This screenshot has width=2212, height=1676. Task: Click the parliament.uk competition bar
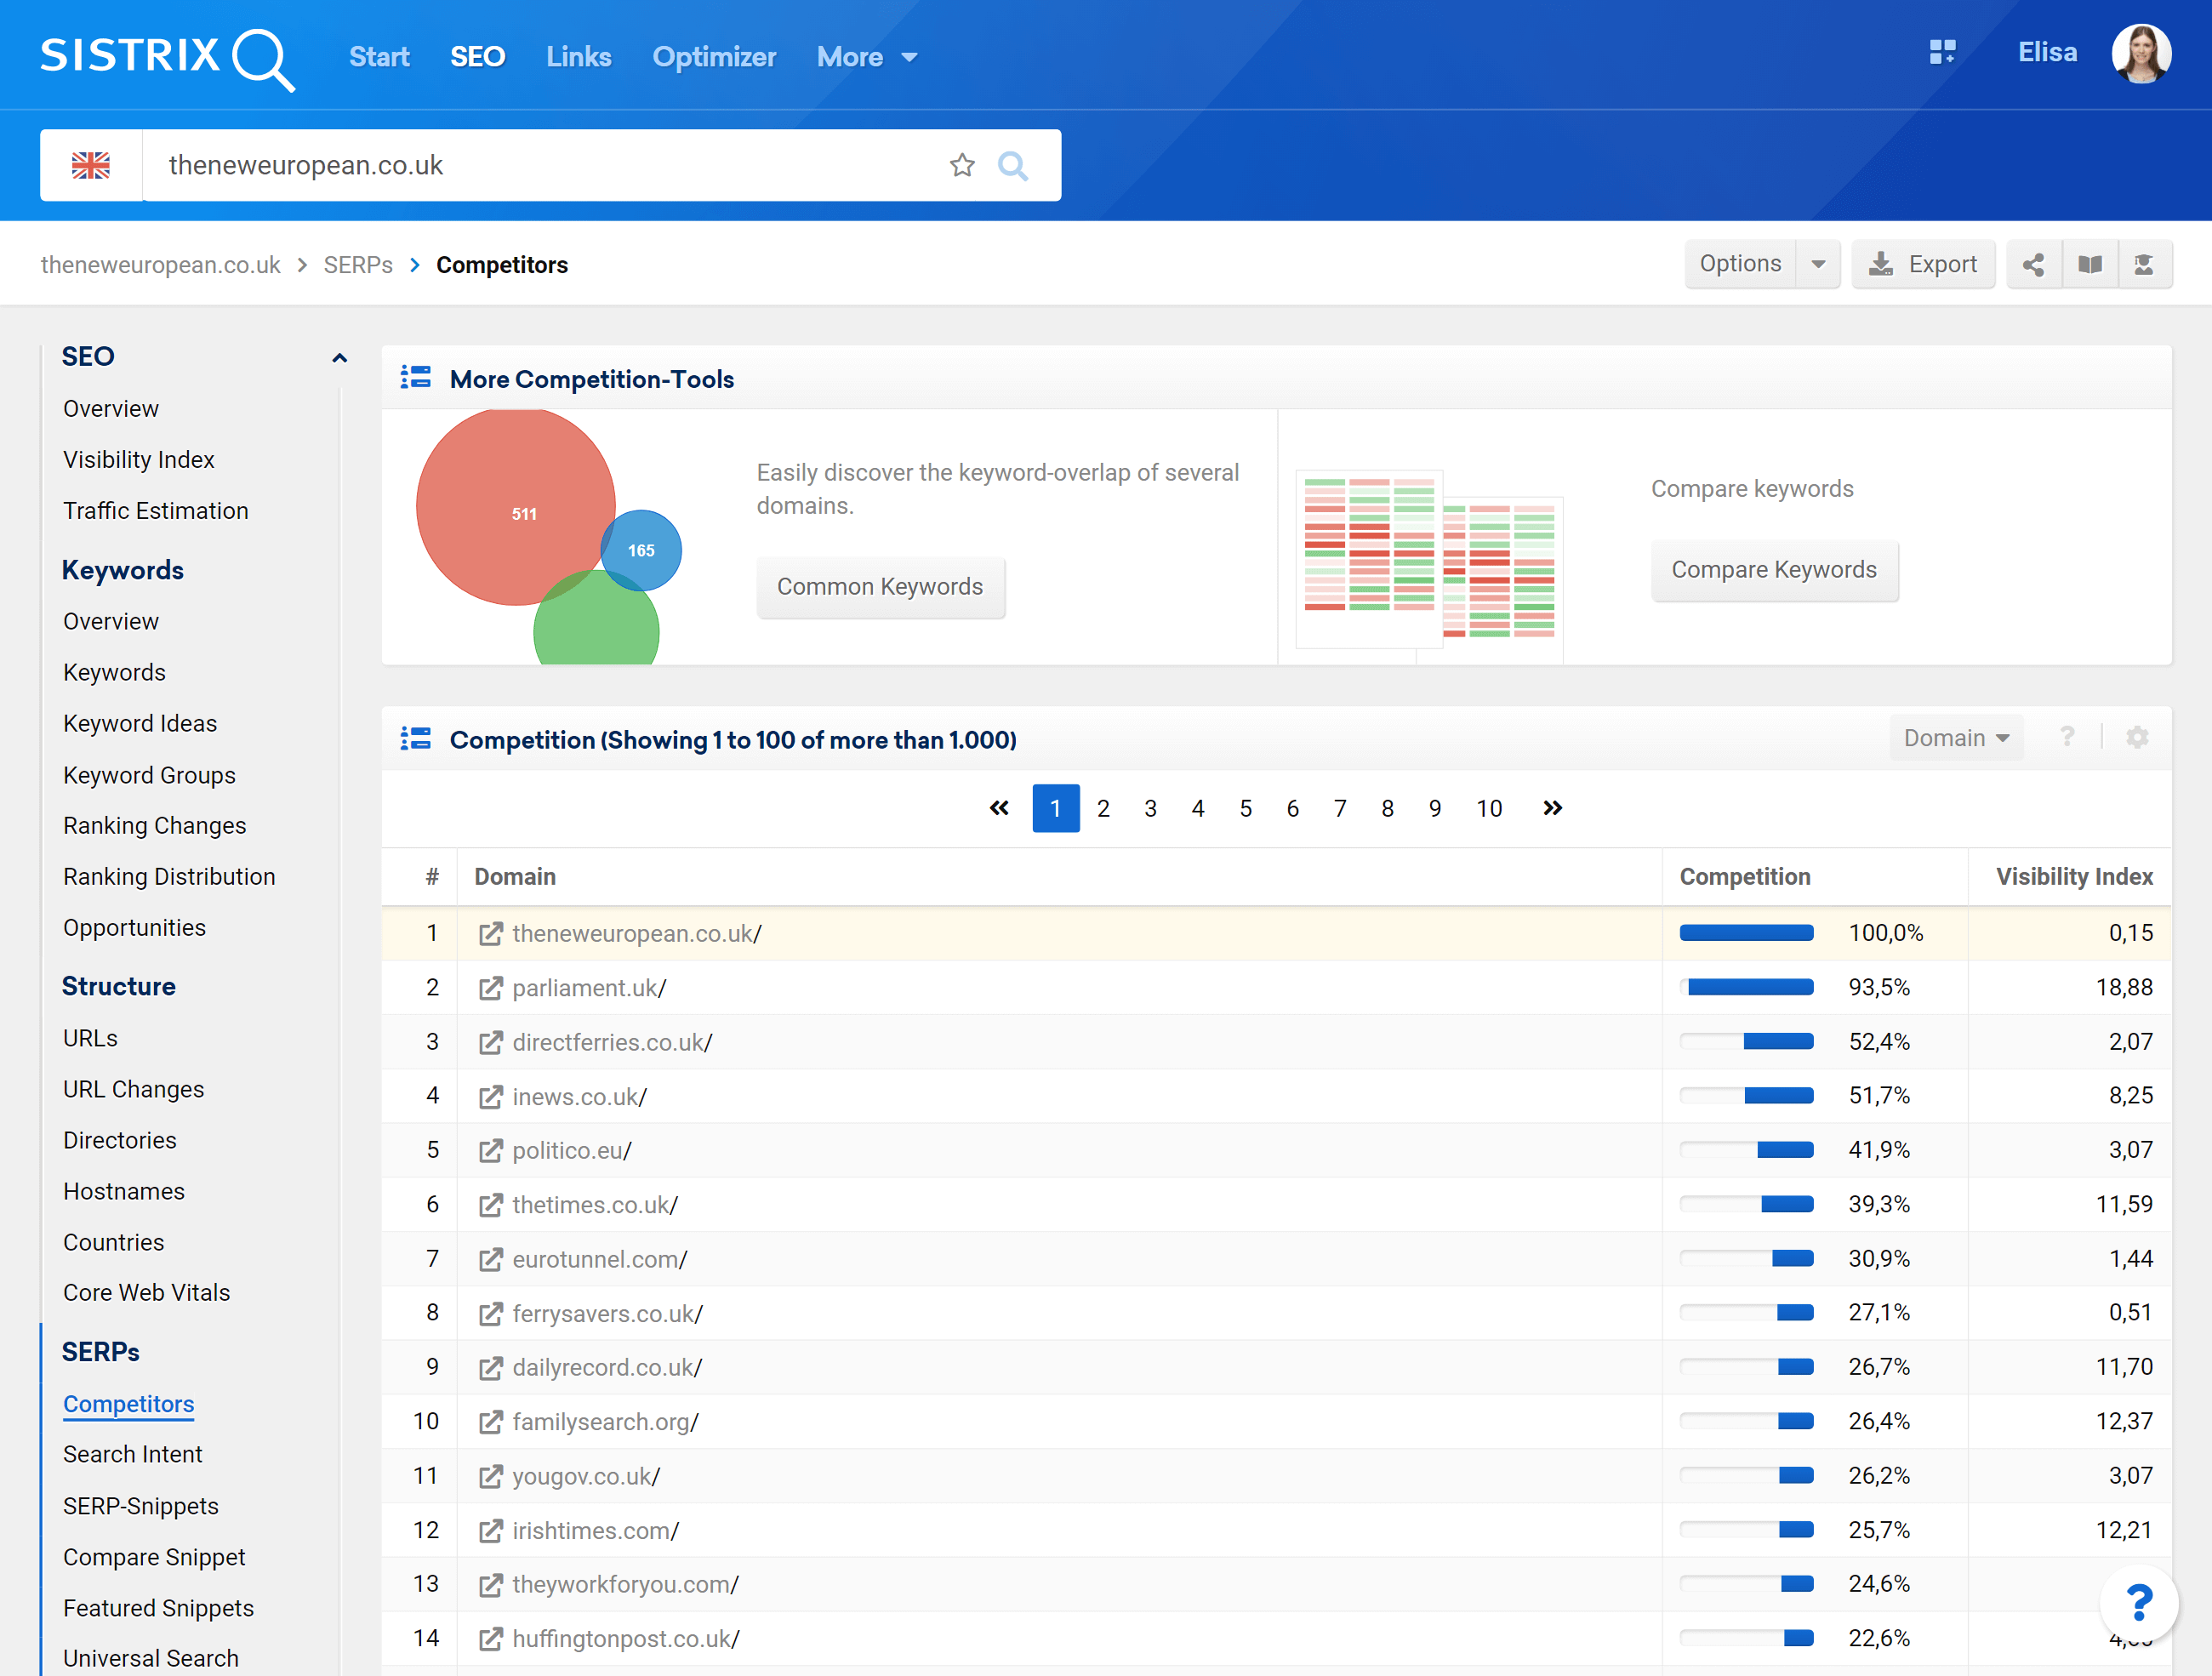click(1746, 988)
